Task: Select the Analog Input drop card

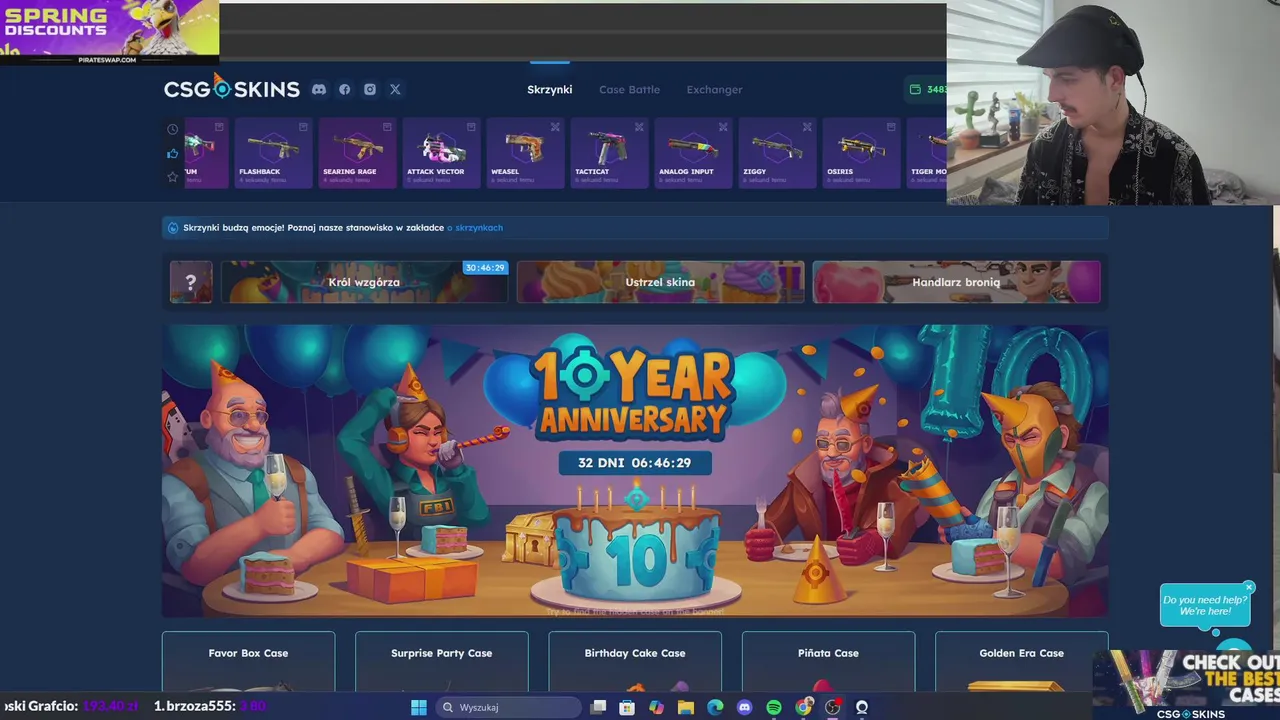Action: click(694, 153)
